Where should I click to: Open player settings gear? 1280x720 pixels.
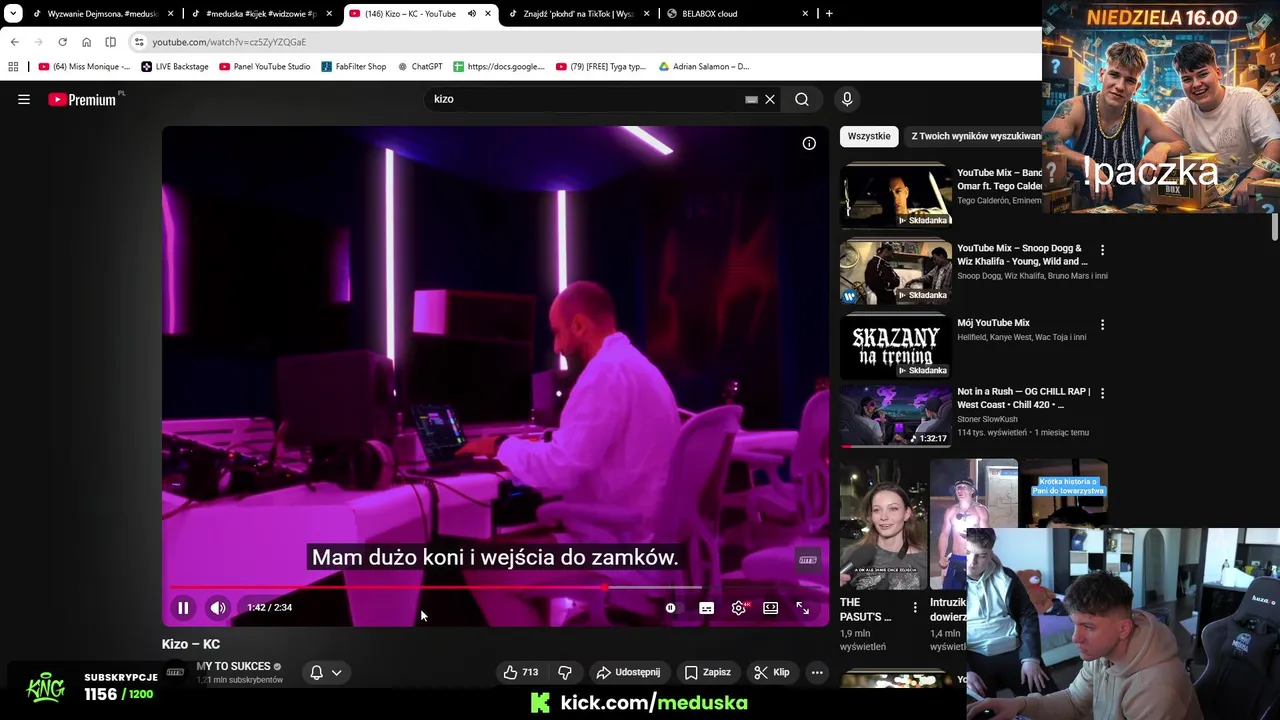(x=739, y=608)
